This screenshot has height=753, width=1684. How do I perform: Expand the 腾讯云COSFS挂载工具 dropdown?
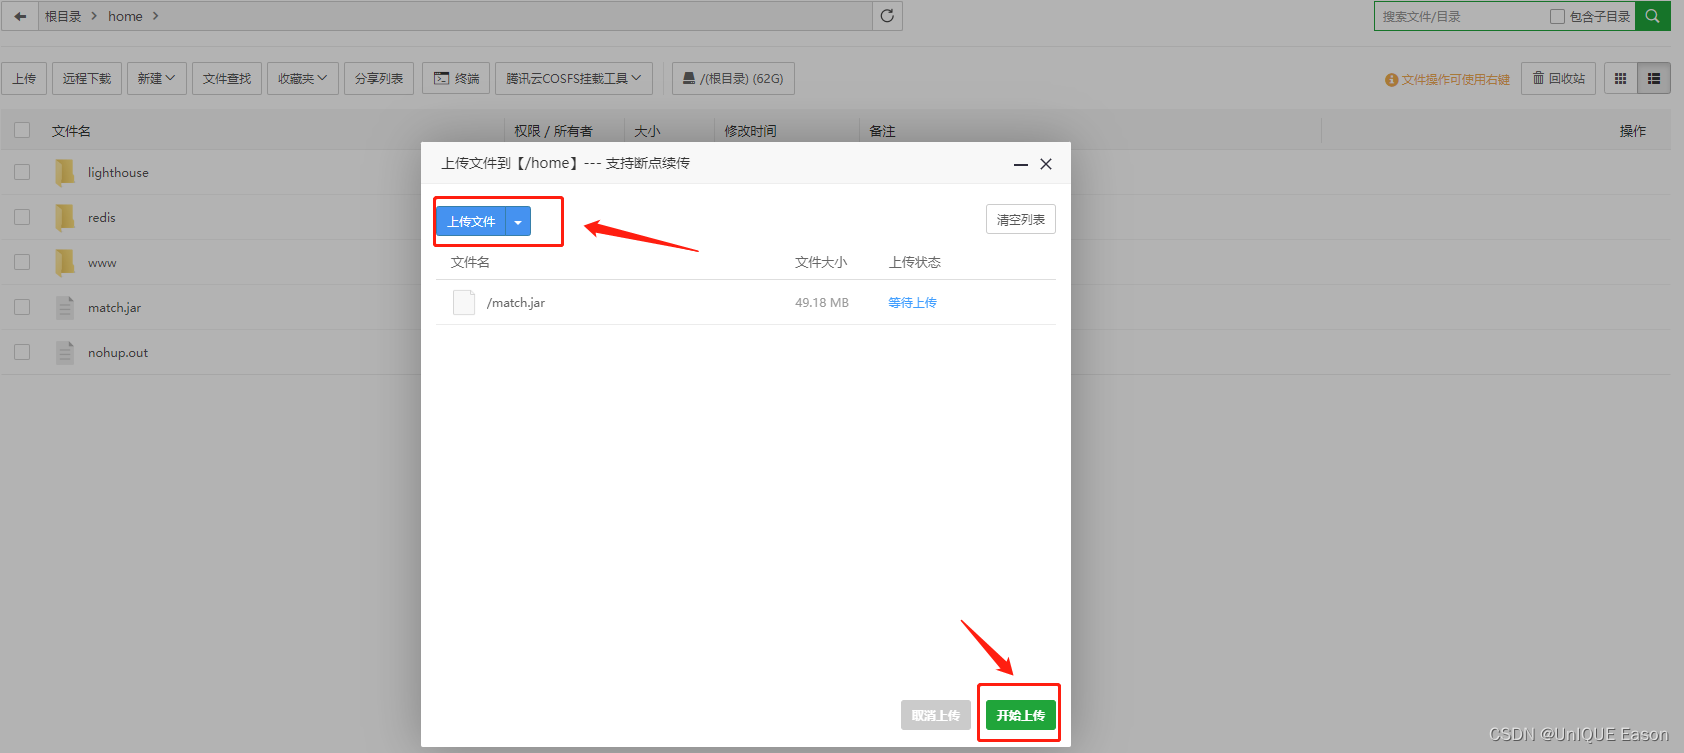[x=574, y=78]
